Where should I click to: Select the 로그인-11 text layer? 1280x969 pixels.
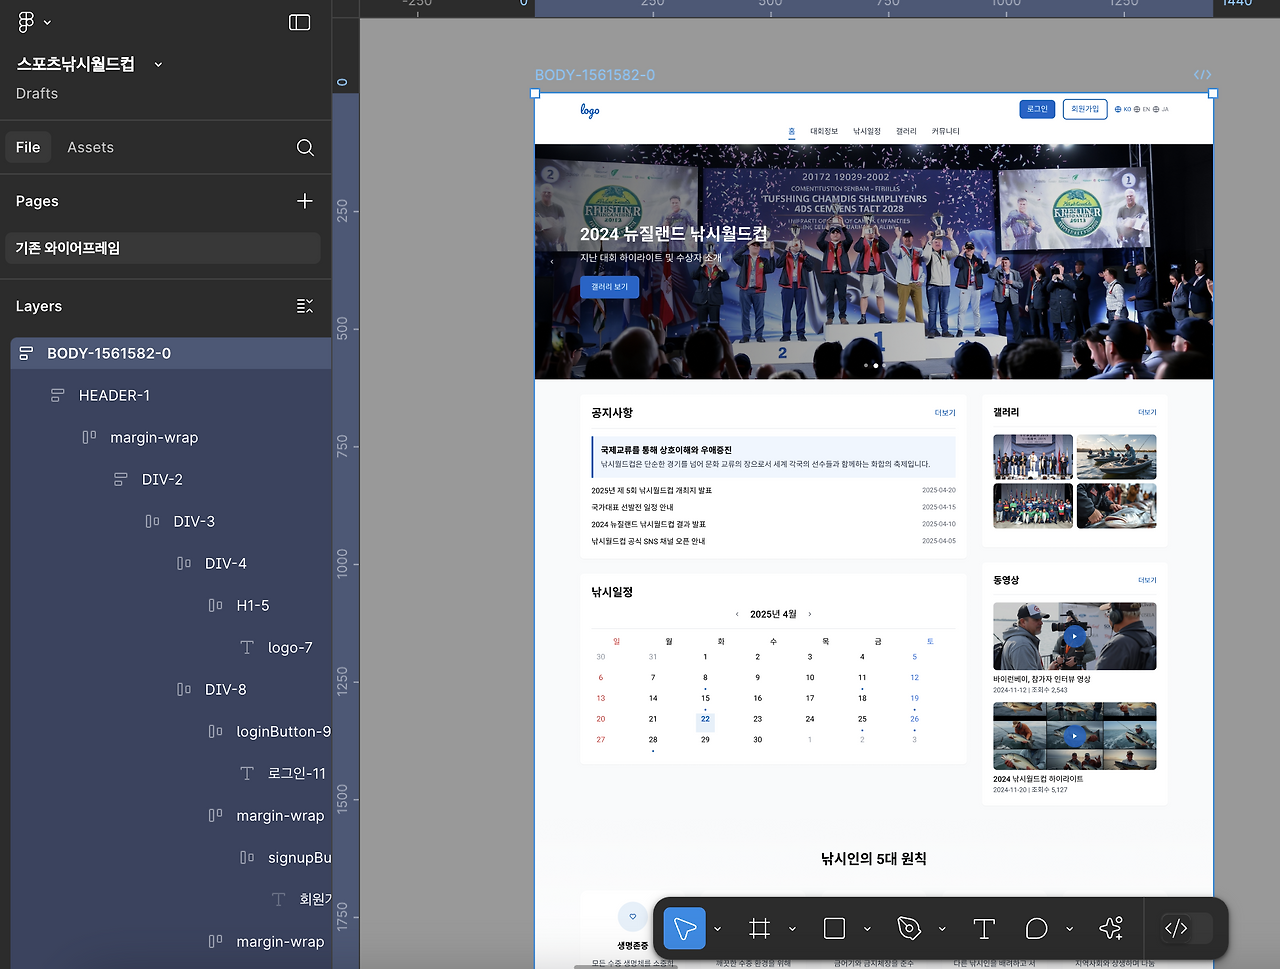click(296, 773)
